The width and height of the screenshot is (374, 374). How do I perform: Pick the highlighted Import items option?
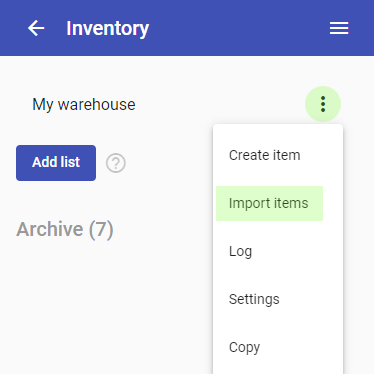coord(269,203)
